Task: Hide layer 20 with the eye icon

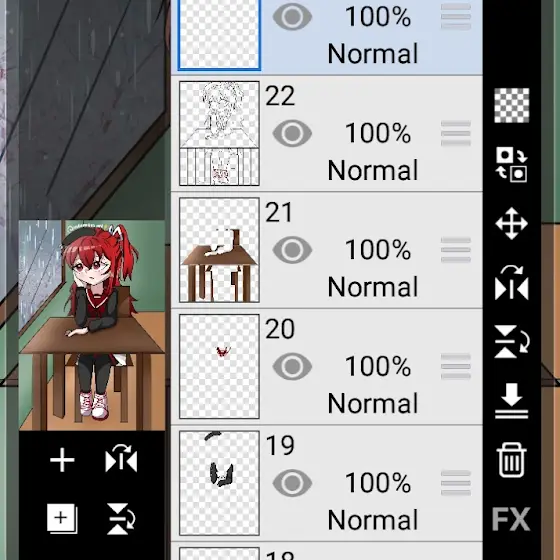Action: [x=292, y=367]
